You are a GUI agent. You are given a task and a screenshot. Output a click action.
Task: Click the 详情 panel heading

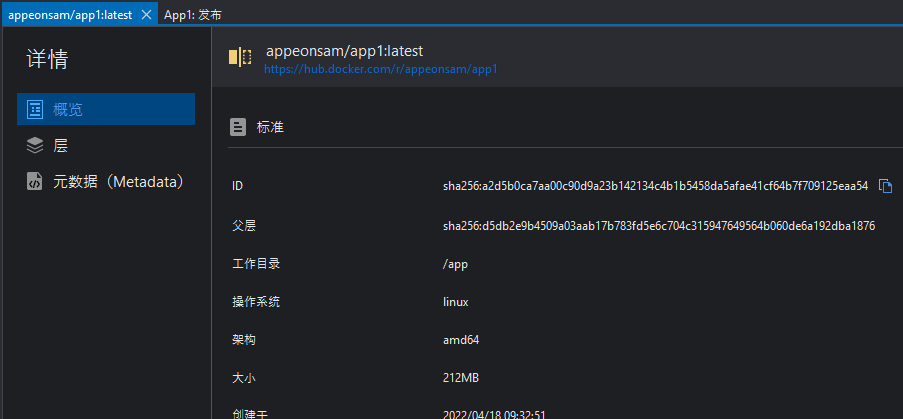(x=47, y=59)
